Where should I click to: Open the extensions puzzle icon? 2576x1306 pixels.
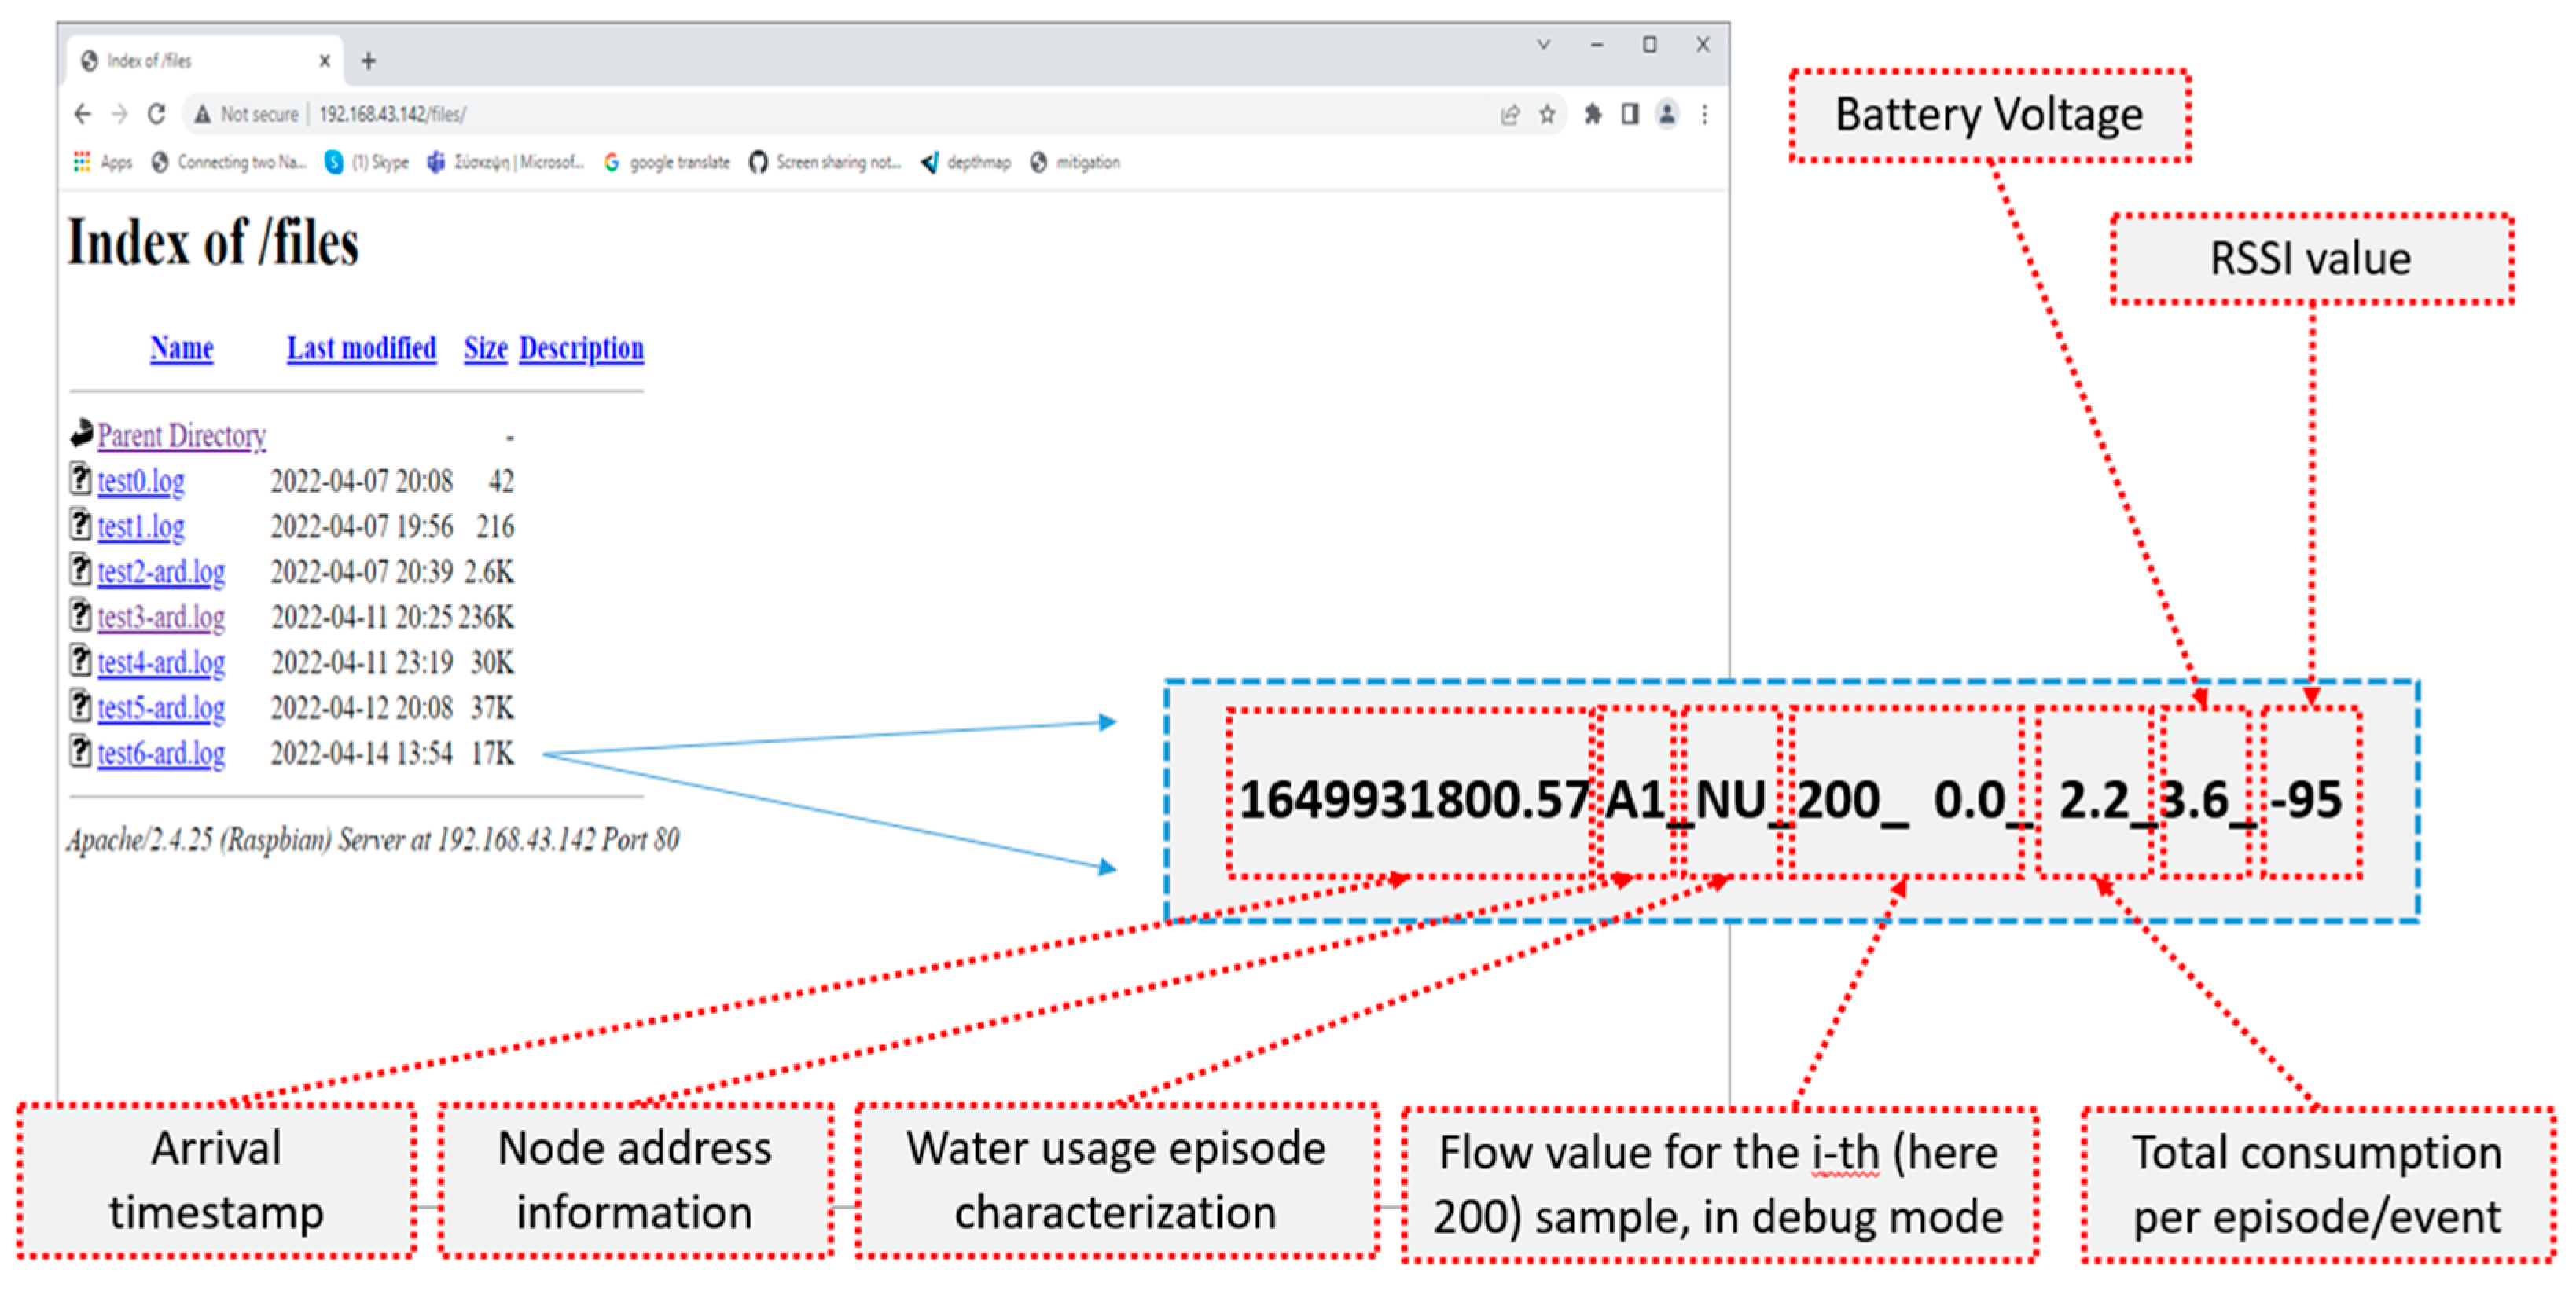1593,114
